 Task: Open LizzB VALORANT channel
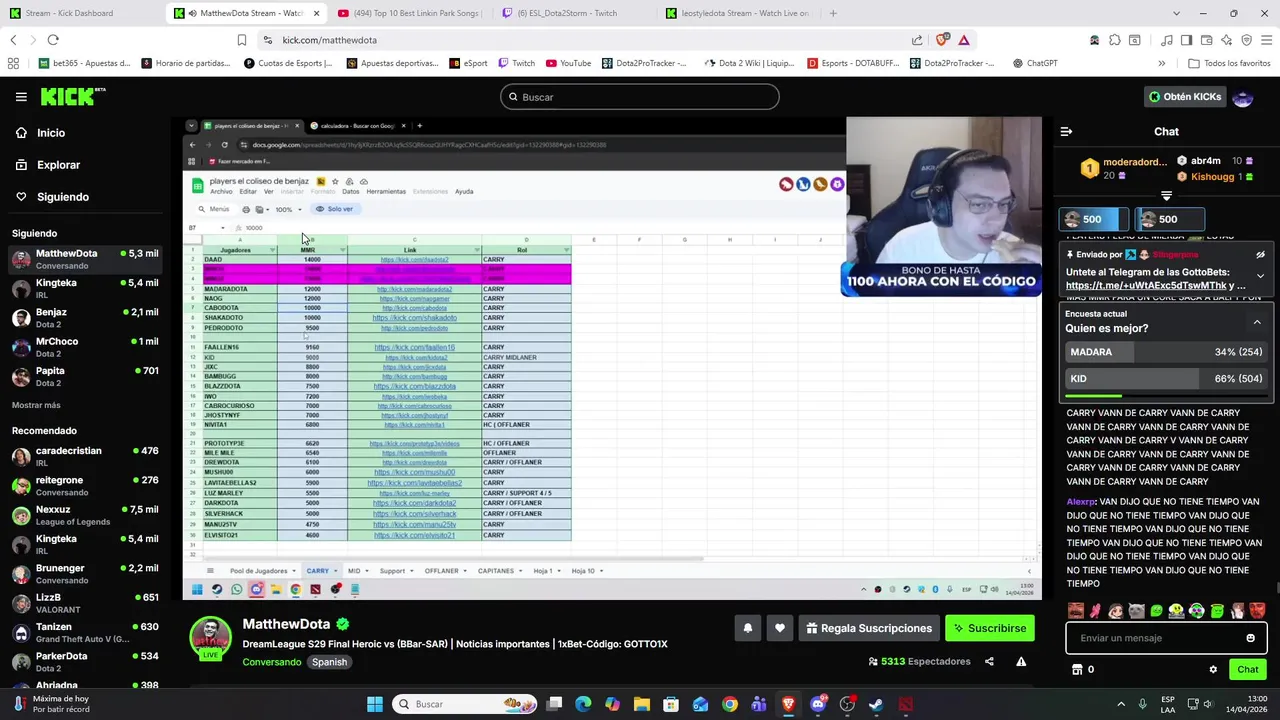click(84, 603)
